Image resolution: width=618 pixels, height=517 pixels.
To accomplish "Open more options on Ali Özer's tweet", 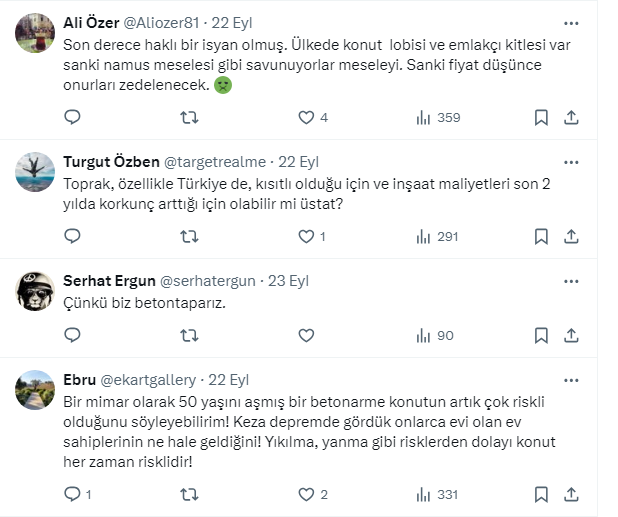I will coord(570,23).
